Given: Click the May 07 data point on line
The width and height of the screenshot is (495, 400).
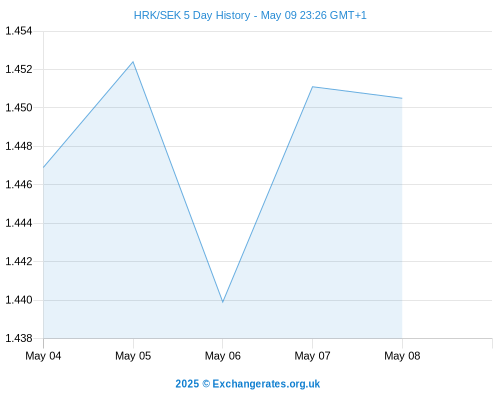Looking at the screenshot, I should click(312, 87).
